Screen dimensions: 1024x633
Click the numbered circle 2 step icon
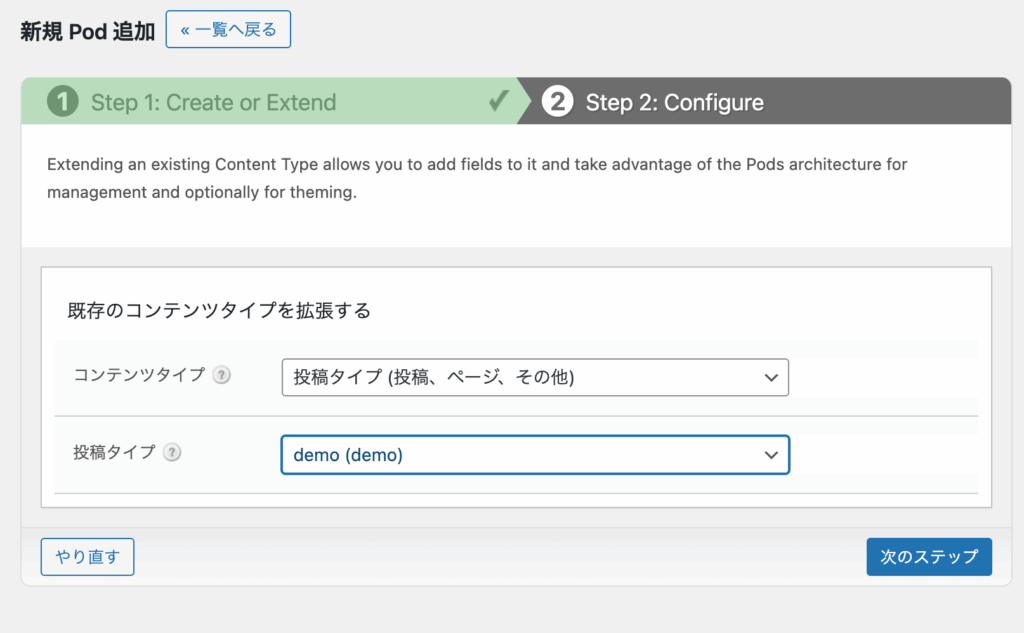[x=557, y=102]
